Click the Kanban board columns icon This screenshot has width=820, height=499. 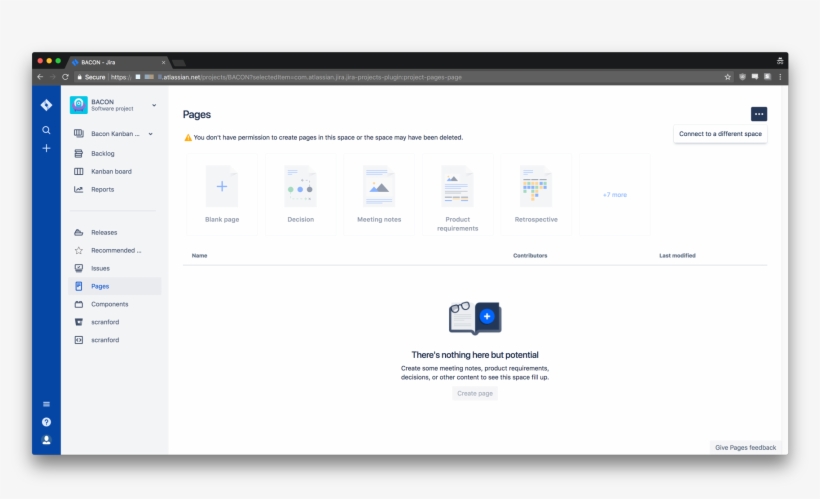(78, 171)
